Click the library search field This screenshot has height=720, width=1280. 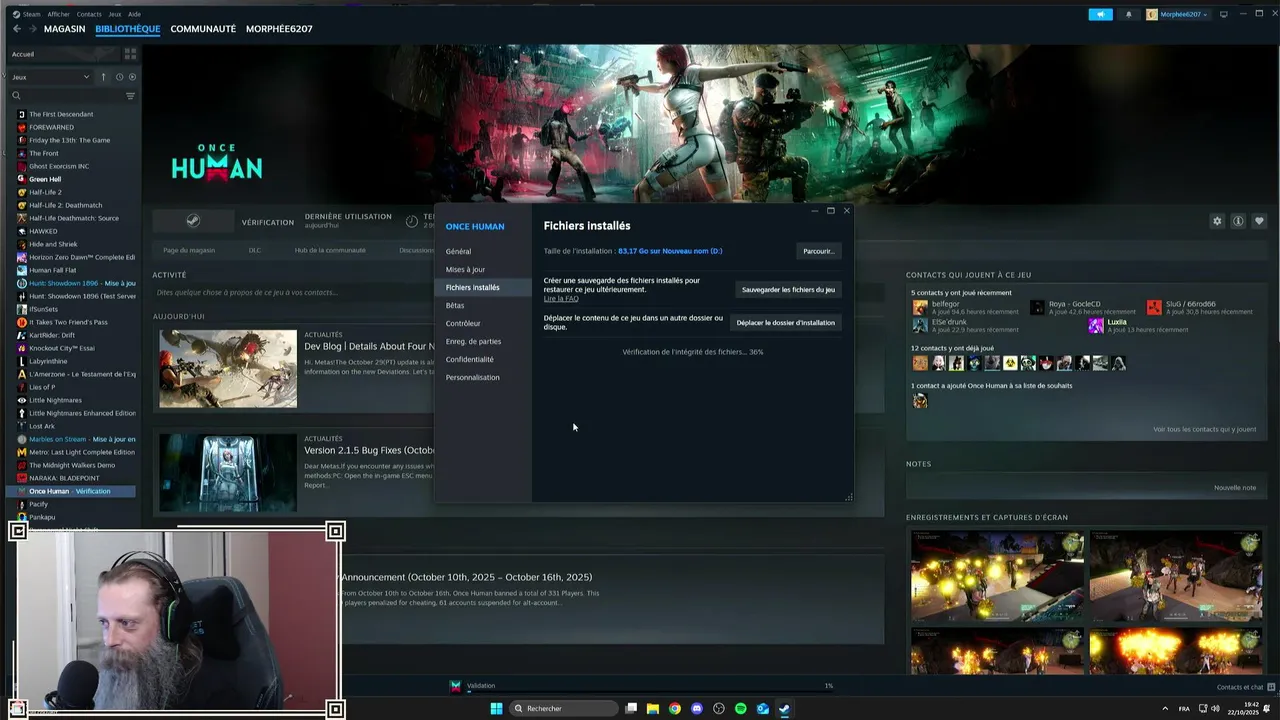(x=71, y=96)
